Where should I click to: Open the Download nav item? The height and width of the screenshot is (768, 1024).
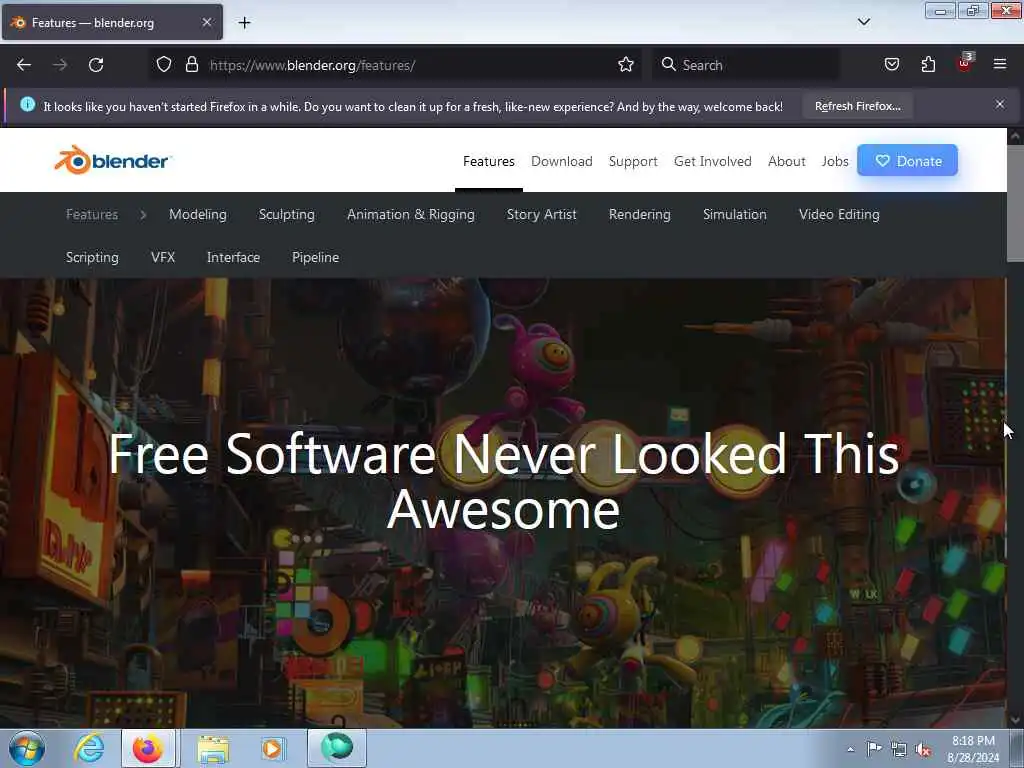(562, 161)
